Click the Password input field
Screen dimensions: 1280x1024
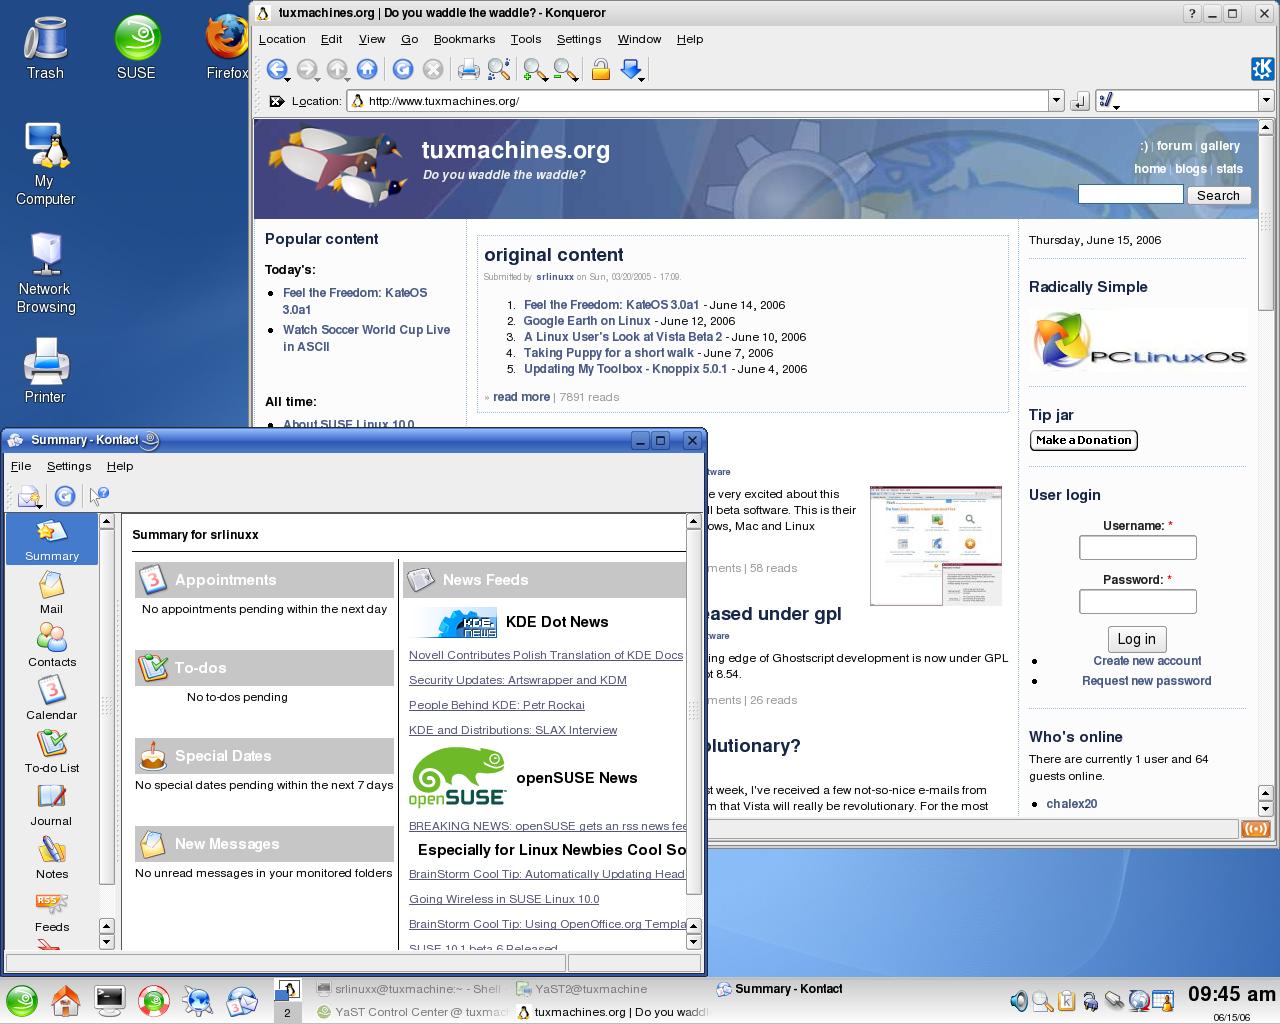point(1137,601)
